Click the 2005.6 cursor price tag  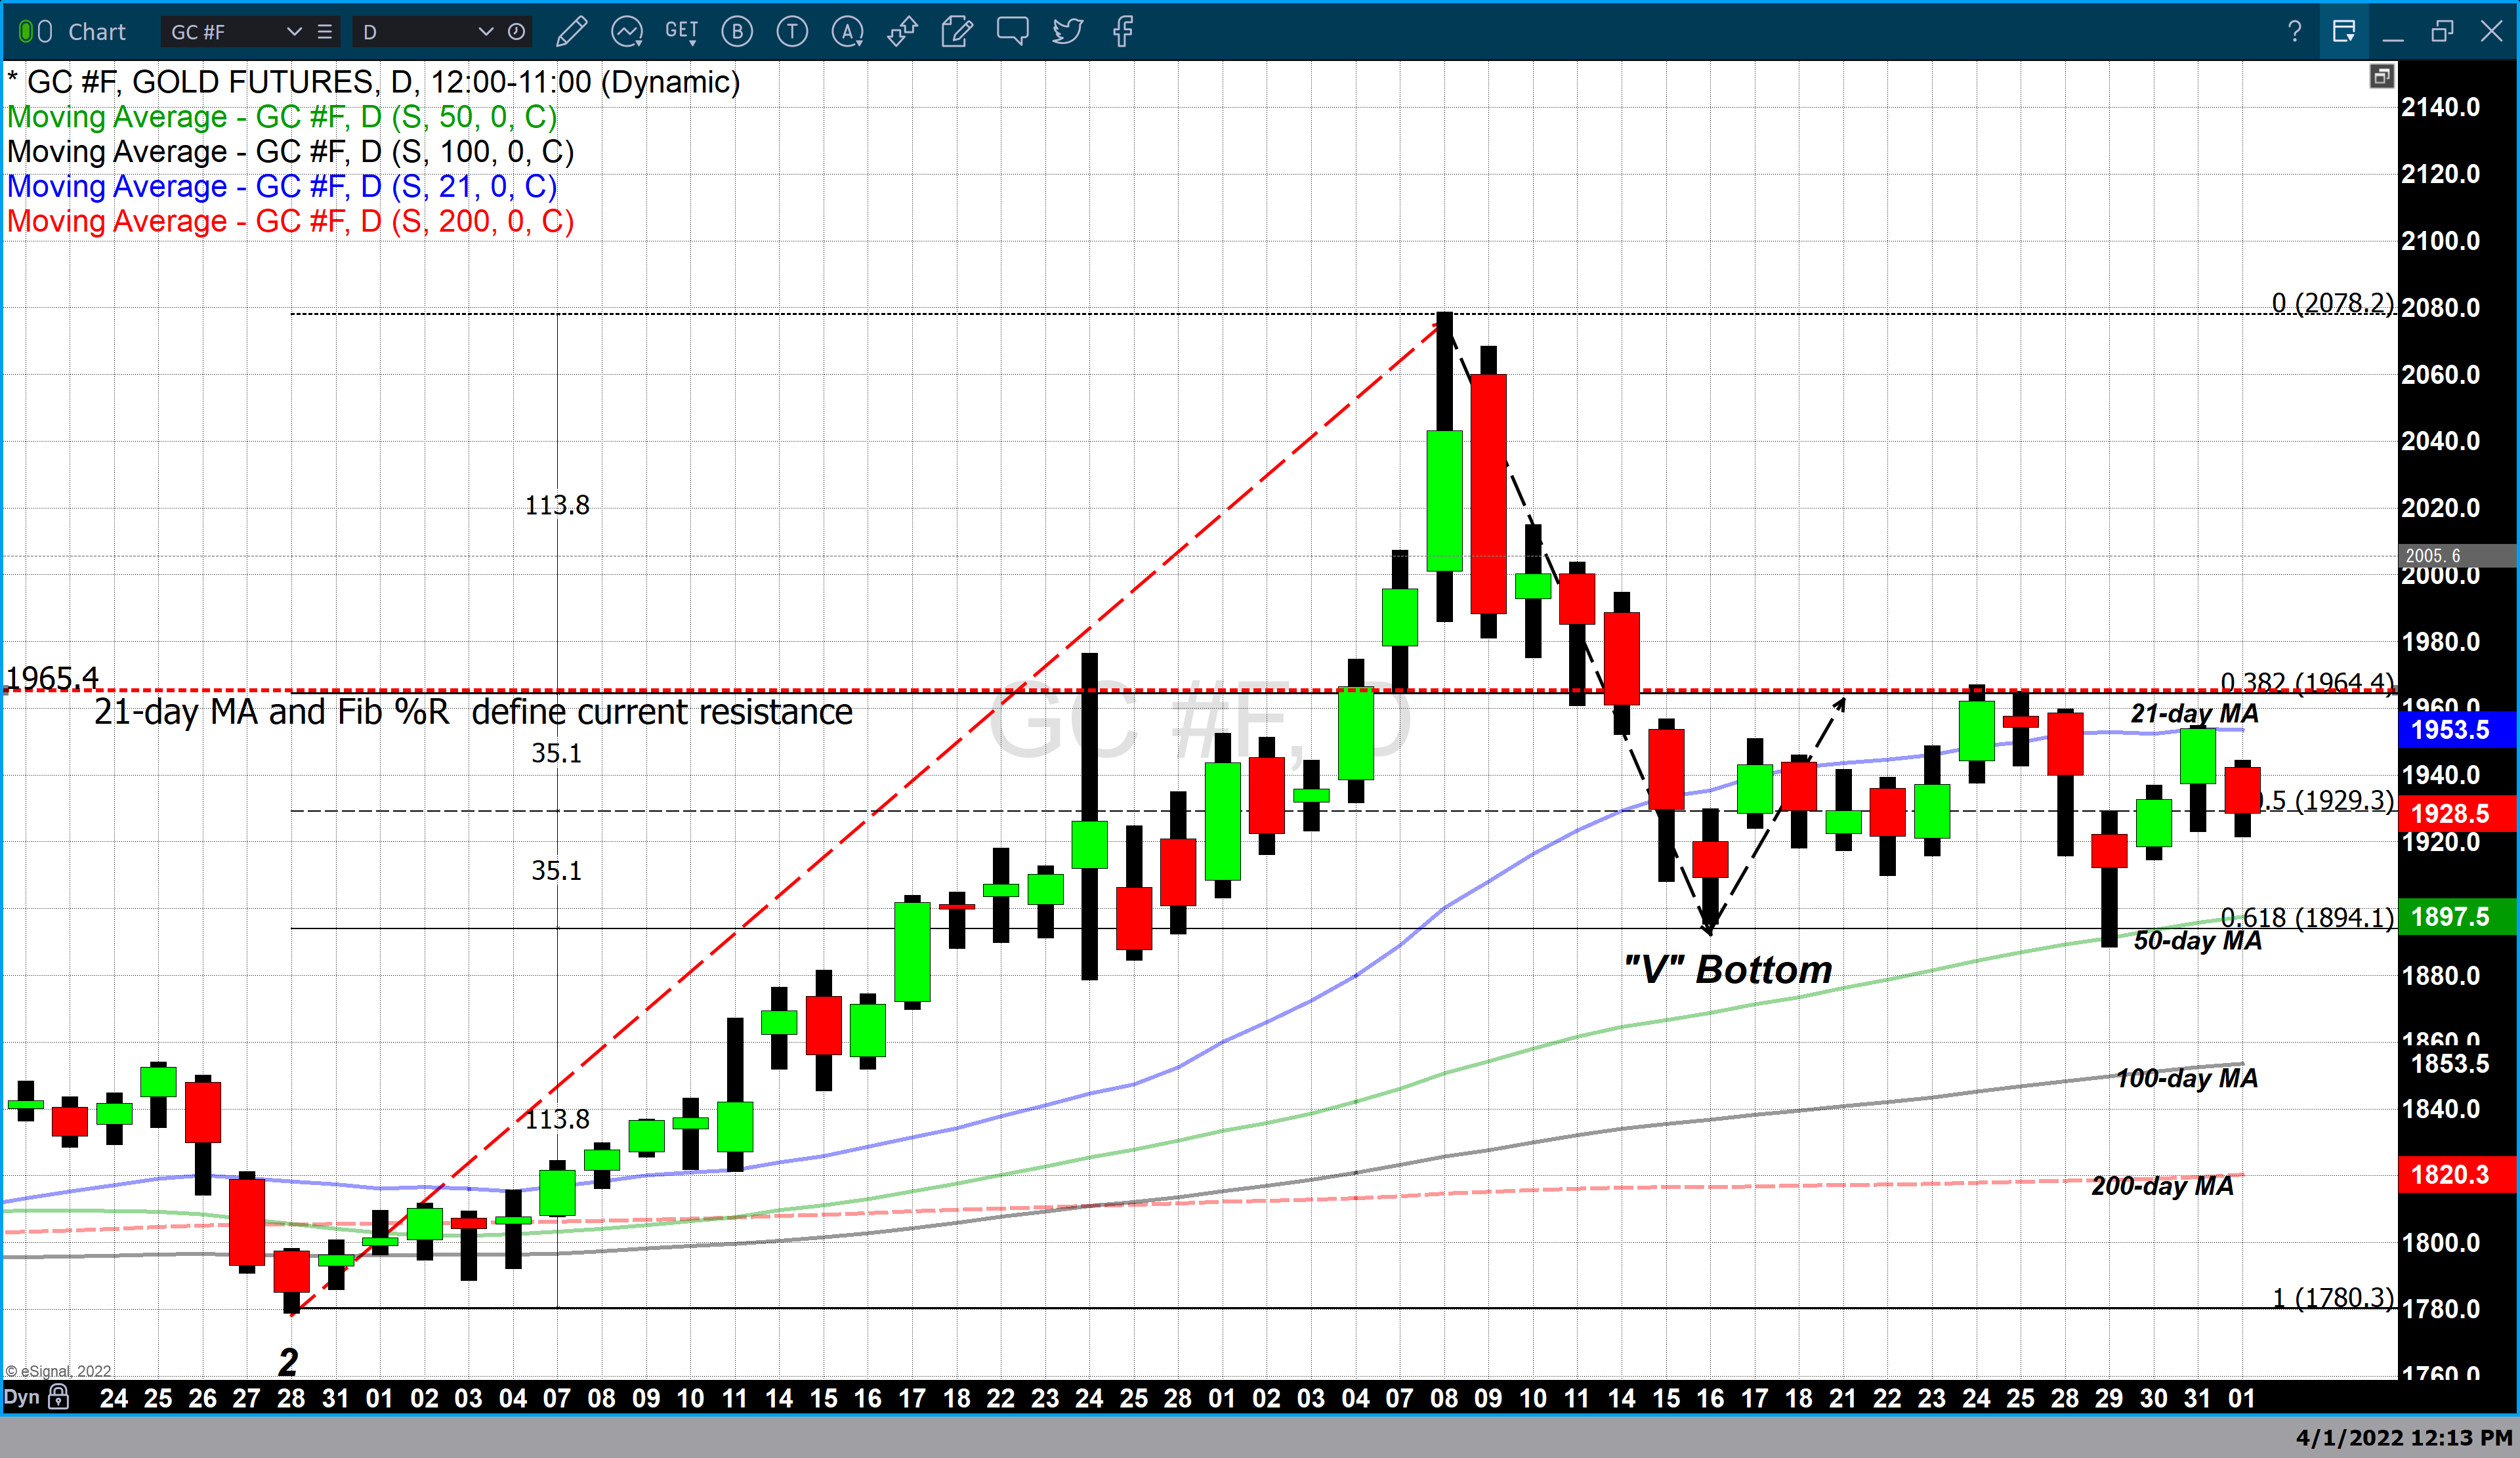[2457, 555]
